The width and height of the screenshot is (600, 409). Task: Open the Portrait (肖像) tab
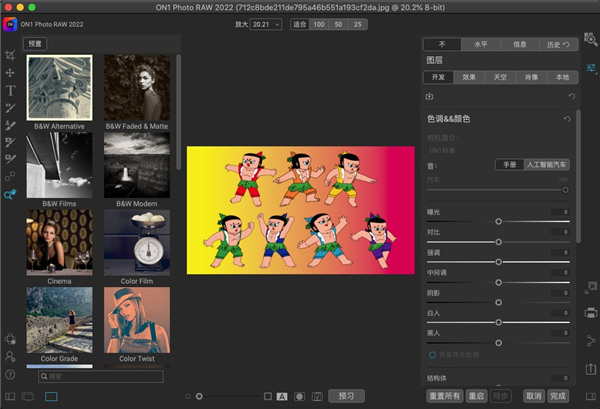(x=531, y=77)
